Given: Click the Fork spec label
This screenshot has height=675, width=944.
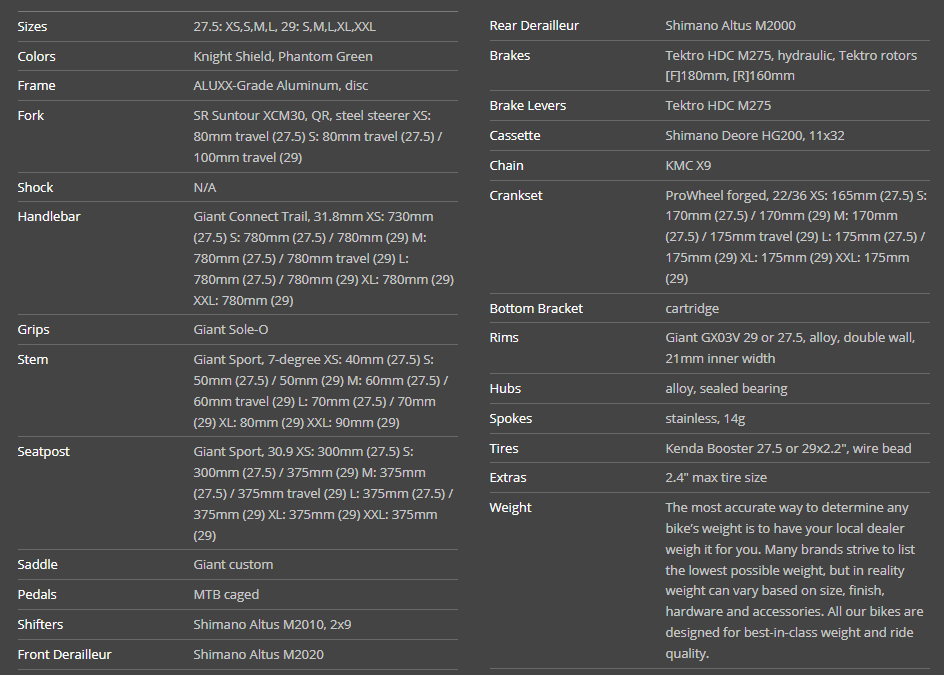Looking at the screenshot, I should tap(31, 116).
